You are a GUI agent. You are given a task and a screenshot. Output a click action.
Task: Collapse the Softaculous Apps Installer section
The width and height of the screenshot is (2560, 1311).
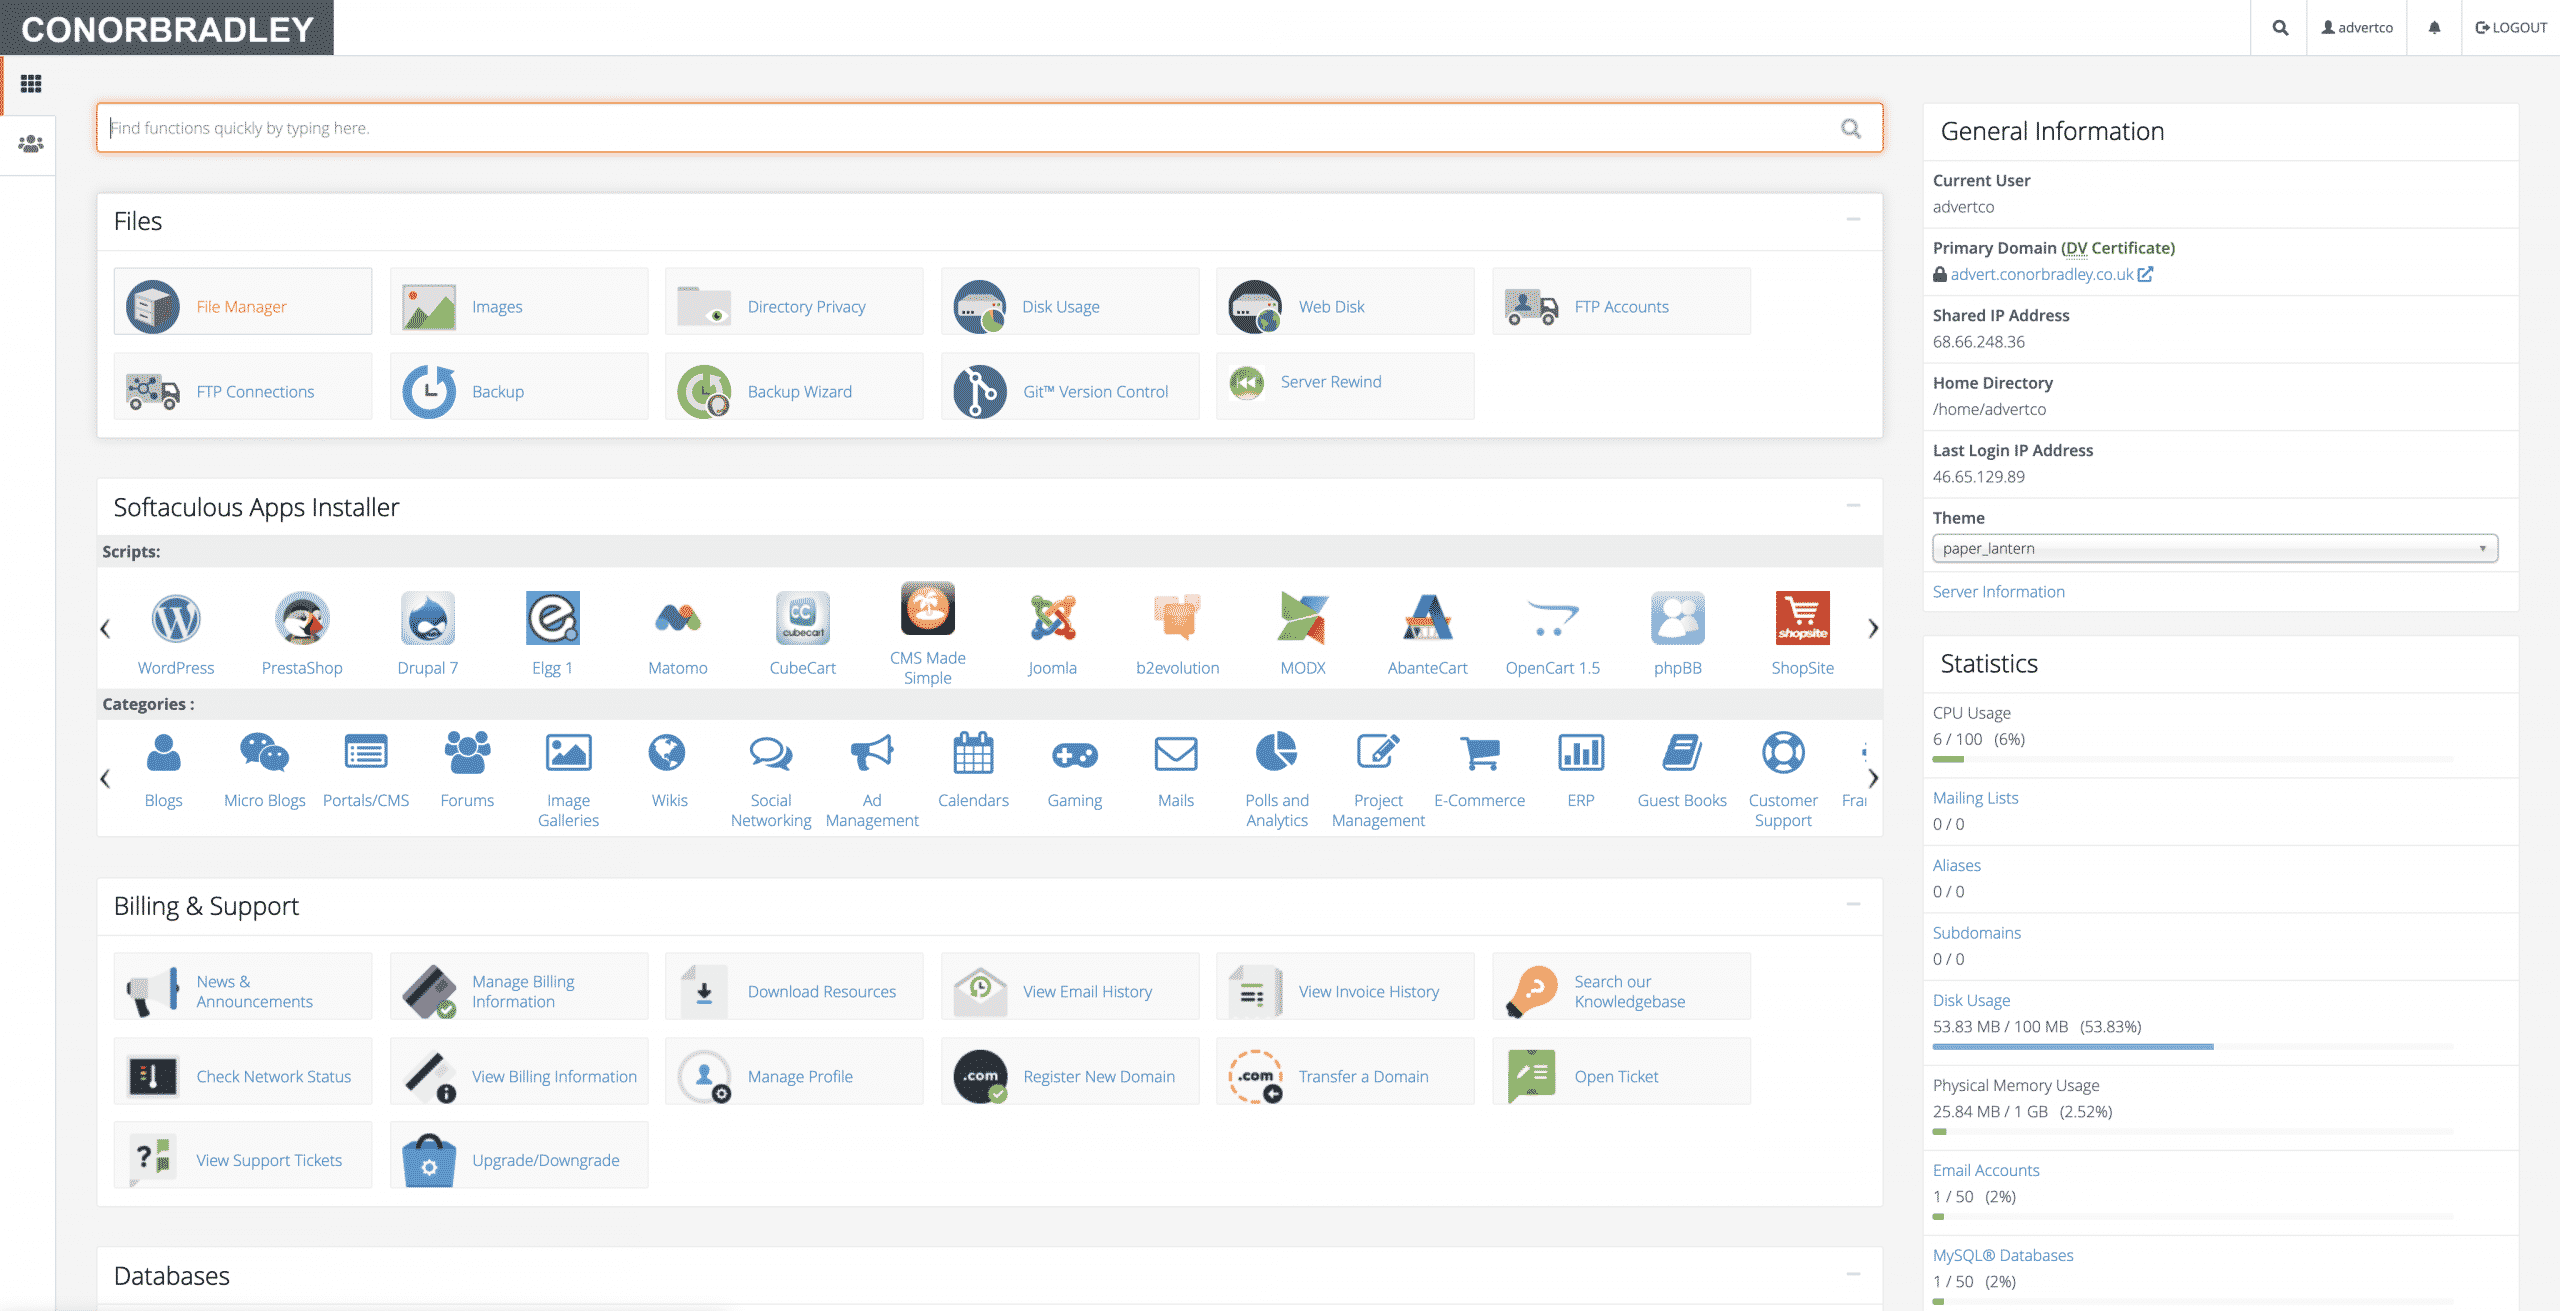click(1853, 505)
